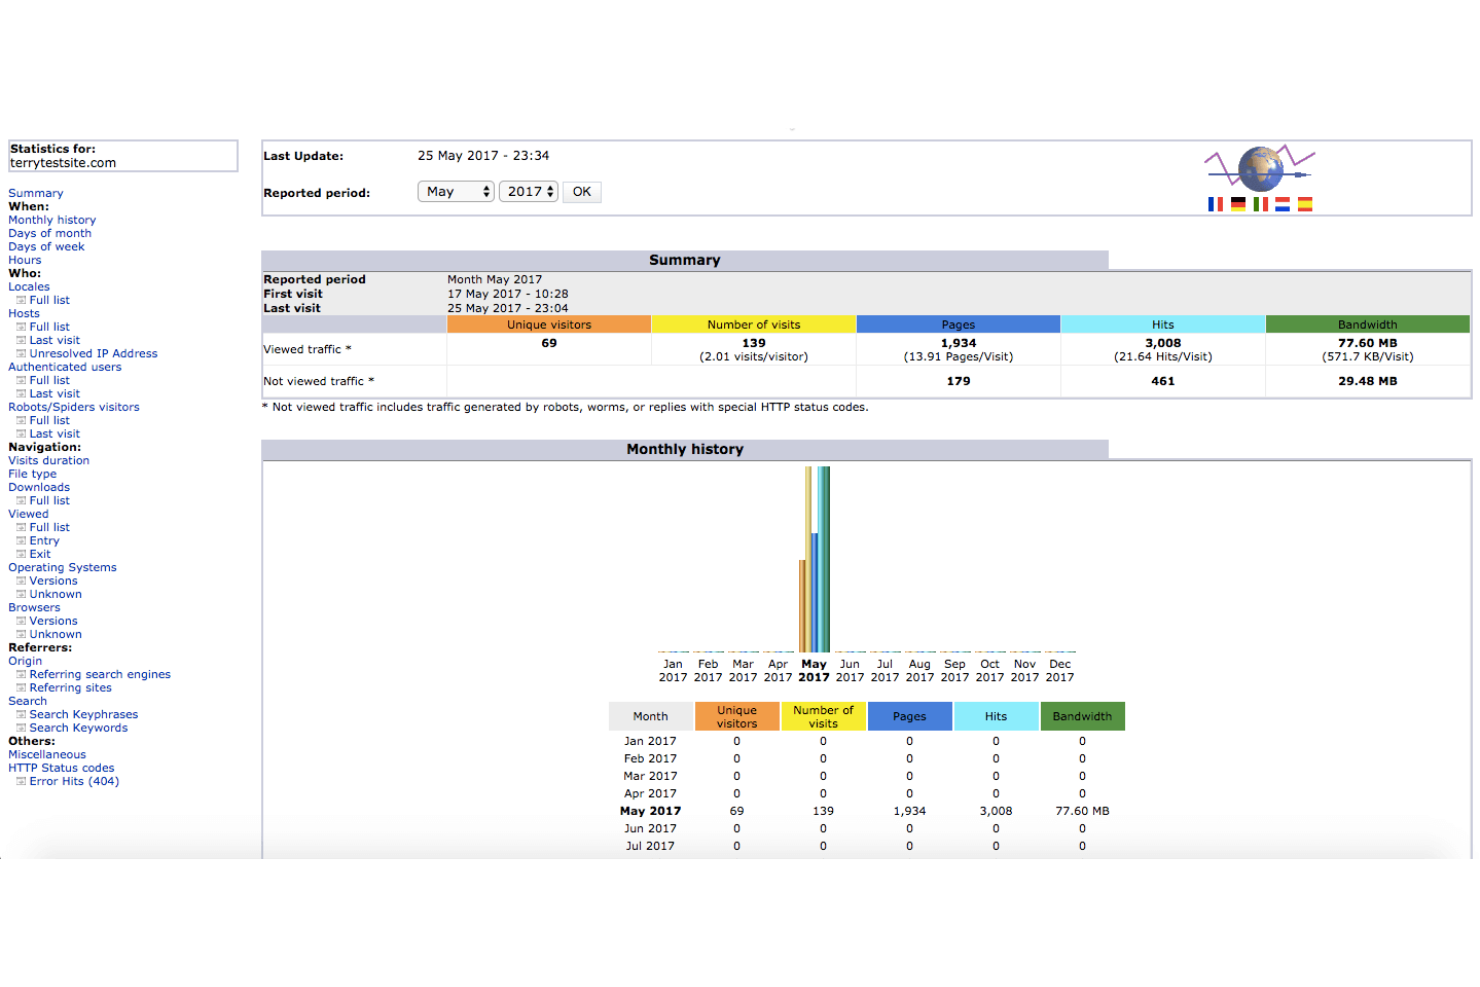Switch language using the Dutch flag
Viewport: 1480px width, 987px height.
(x=1282, y=204)
